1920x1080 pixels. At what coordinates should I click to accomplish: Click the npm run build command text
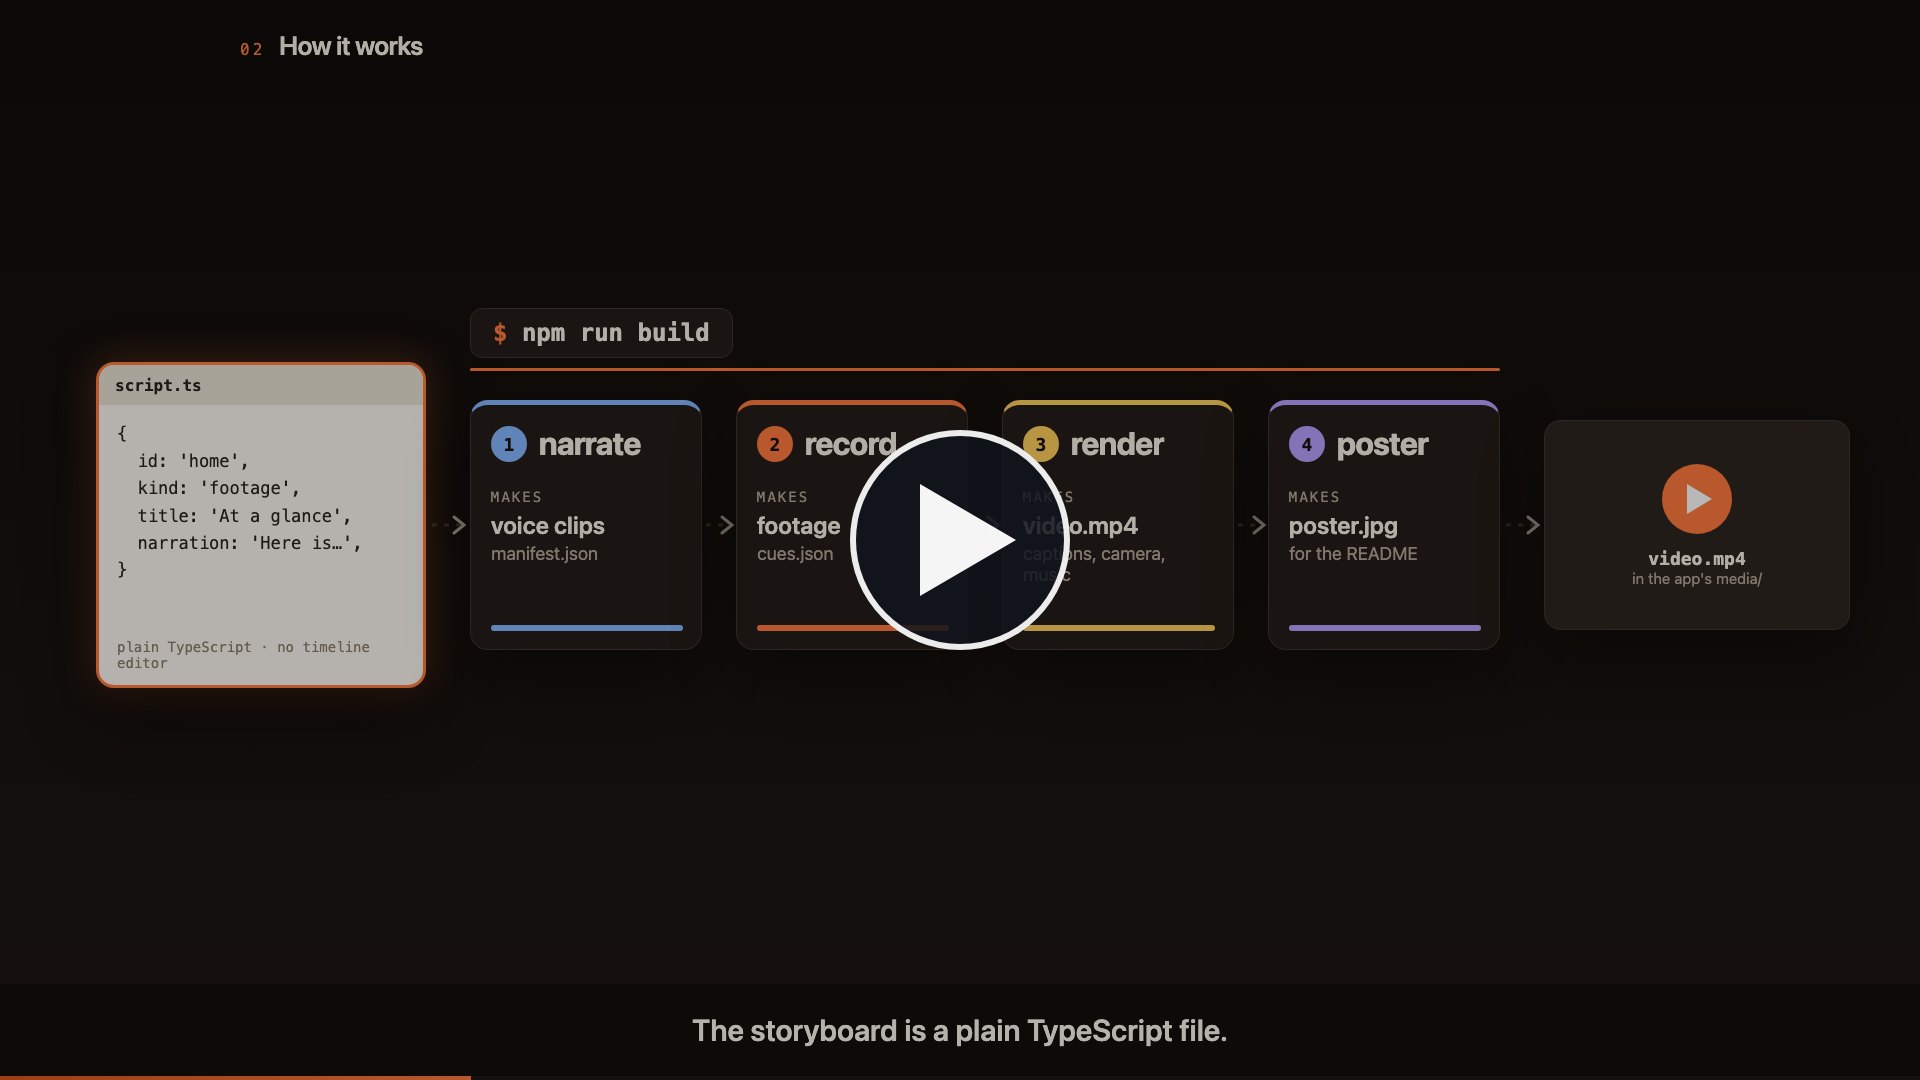click(x=615, y=333)
